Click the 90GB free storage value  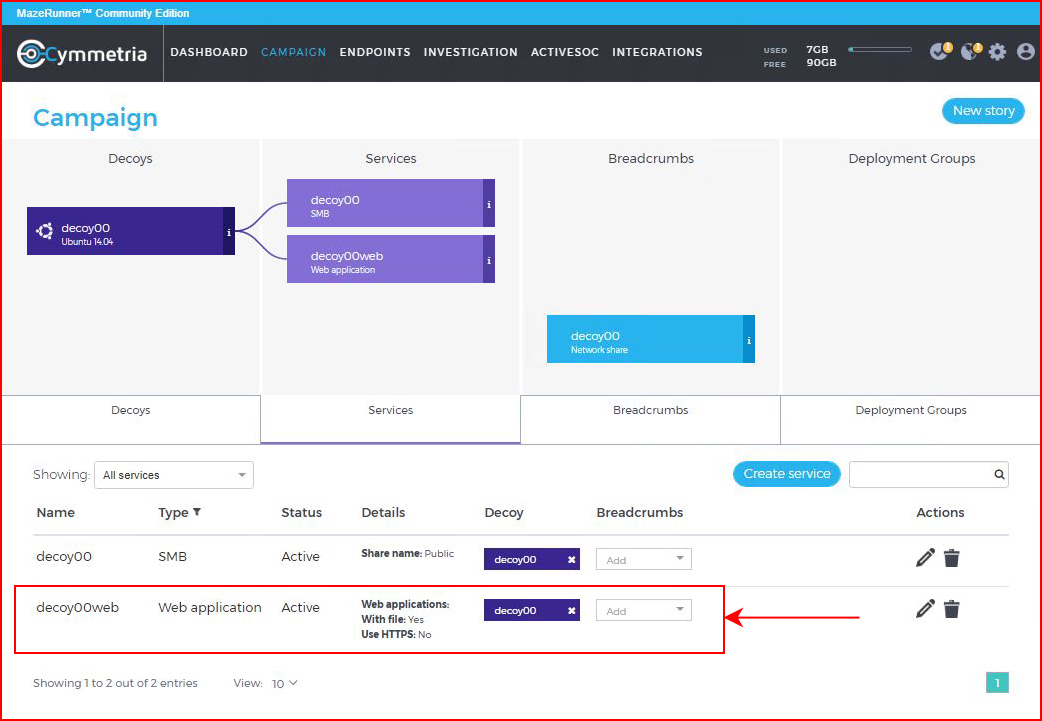click(821, 63)
